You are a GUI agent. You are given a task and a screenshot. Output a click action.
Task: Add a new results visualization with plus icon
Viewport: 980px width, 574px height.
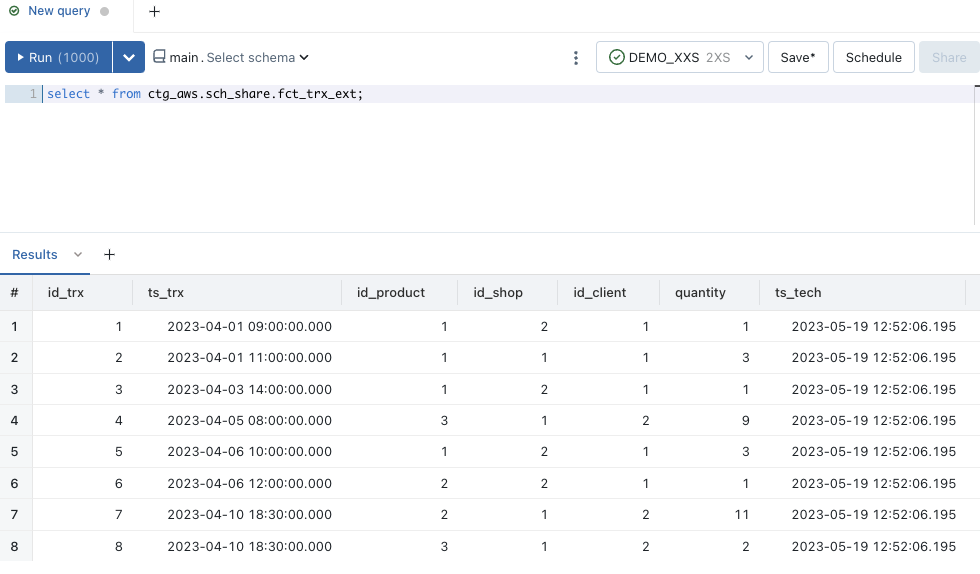(110, 255)
